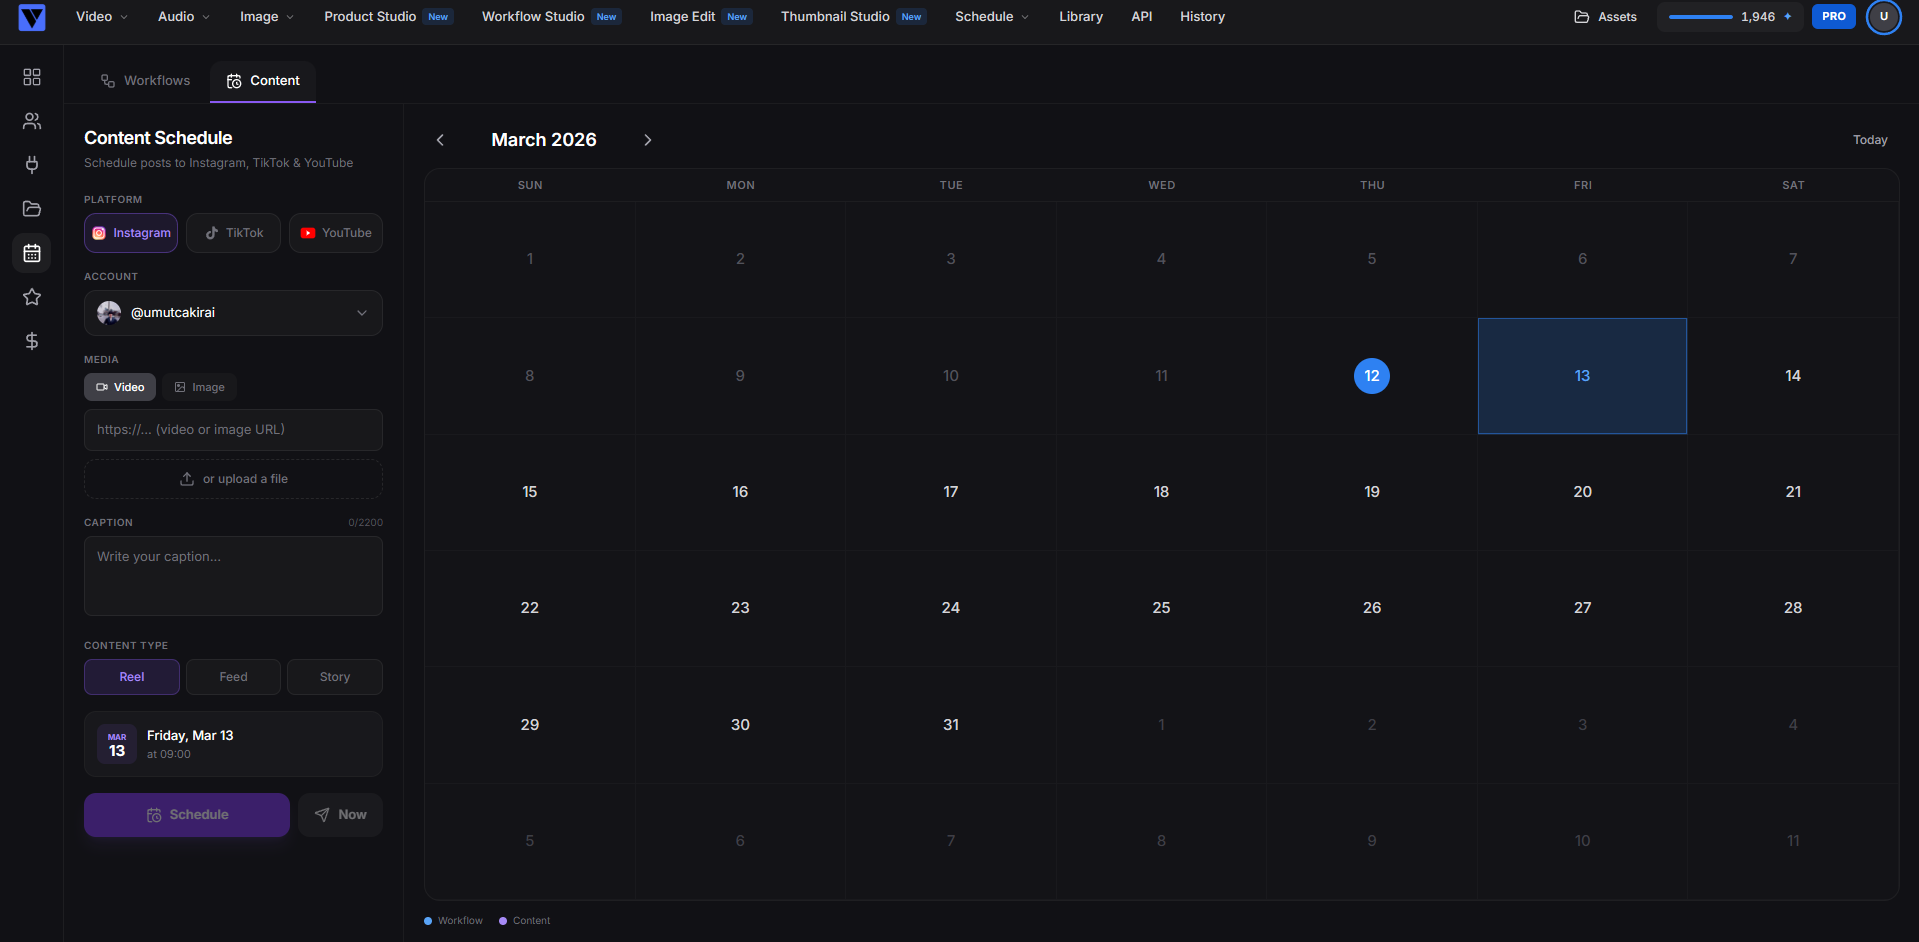Viewport: 1919px width, 942px height.
Task: Select March 16 on calendar
Action: click(740, 492)
